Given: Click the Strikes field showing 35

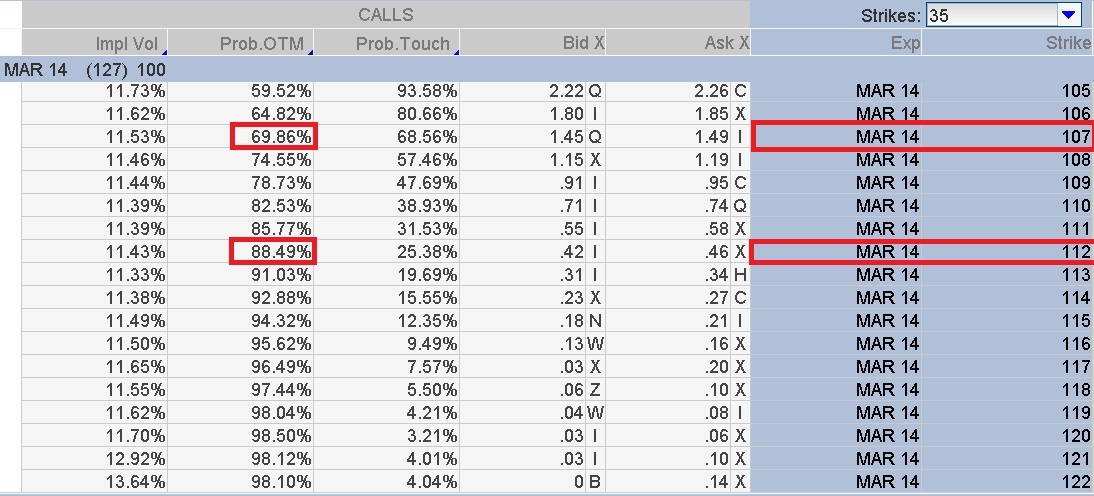Looking at the screenshot, I should pos(1002,15).
